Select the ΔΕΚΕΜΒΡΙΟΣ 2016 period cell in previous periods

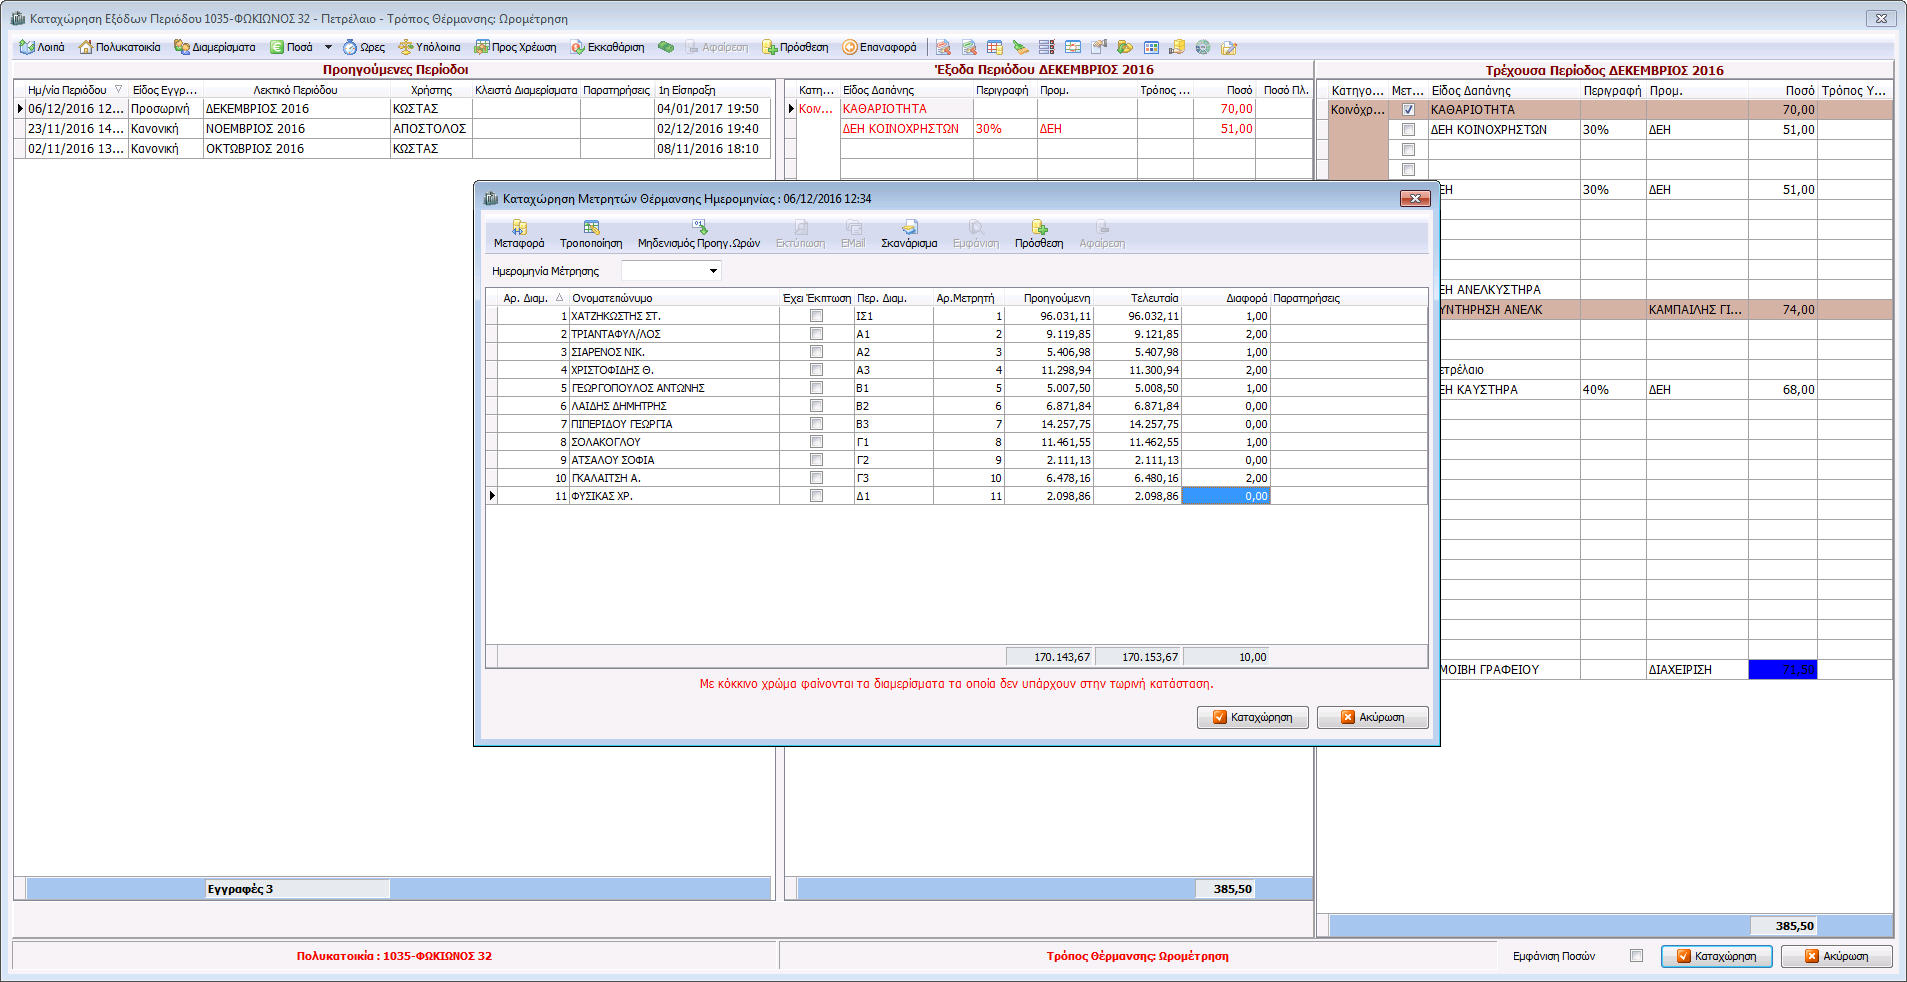296,109
